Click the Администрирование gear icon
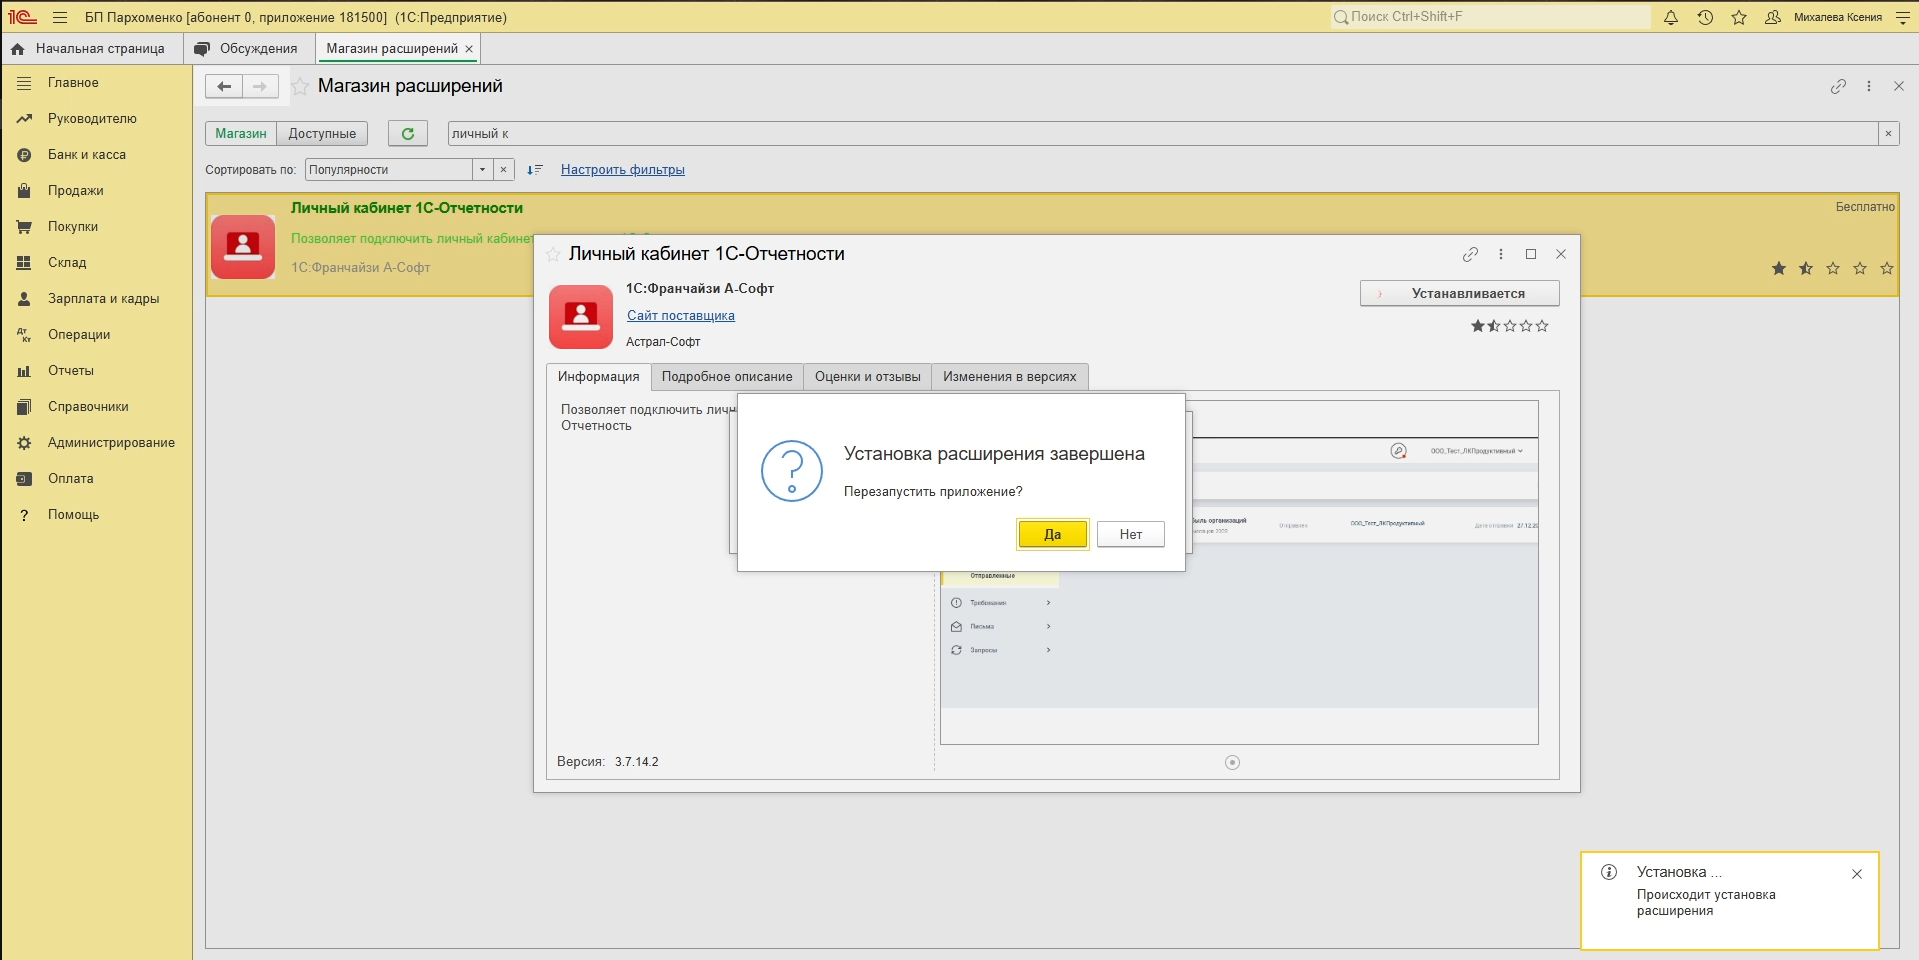The height and width of the screenshot is (960, 1919). 24,443
